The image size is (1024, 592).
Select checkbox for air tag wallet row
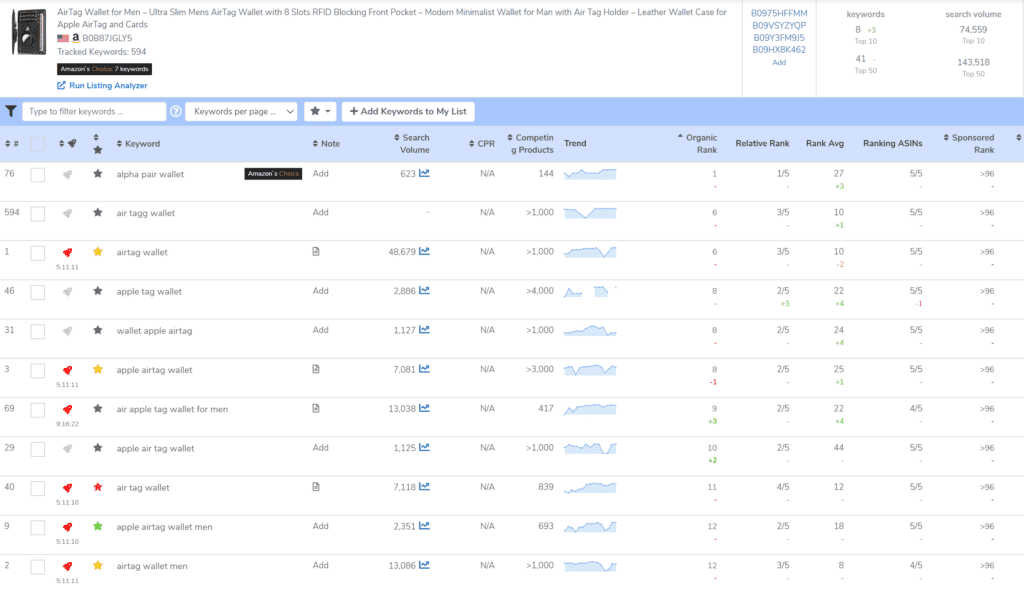click(38, 488)
